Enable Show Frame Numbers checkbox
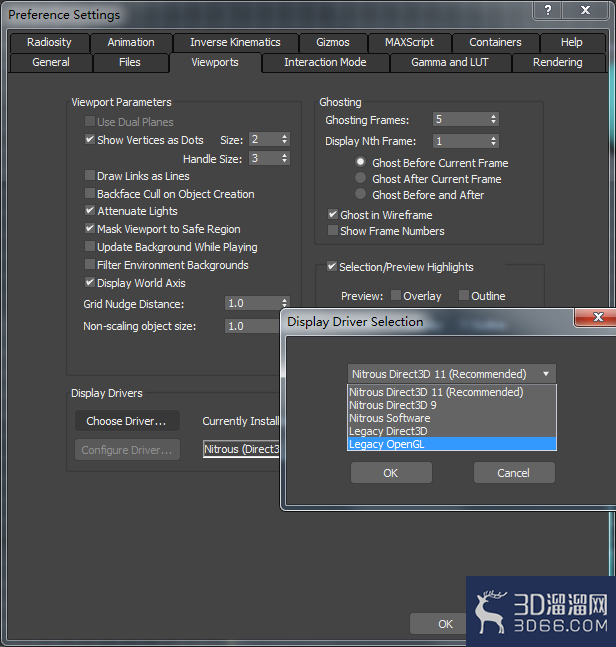The width and height of the screenshot is (616, 647). tap(333, 230)
